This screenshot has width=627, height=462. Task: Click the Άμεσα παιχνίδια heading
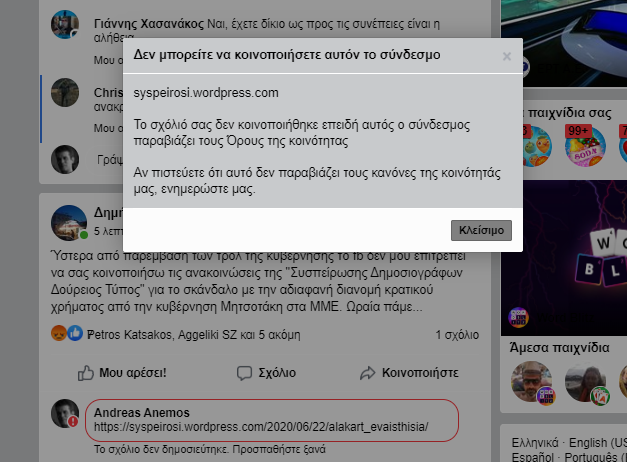coord(559,347)
